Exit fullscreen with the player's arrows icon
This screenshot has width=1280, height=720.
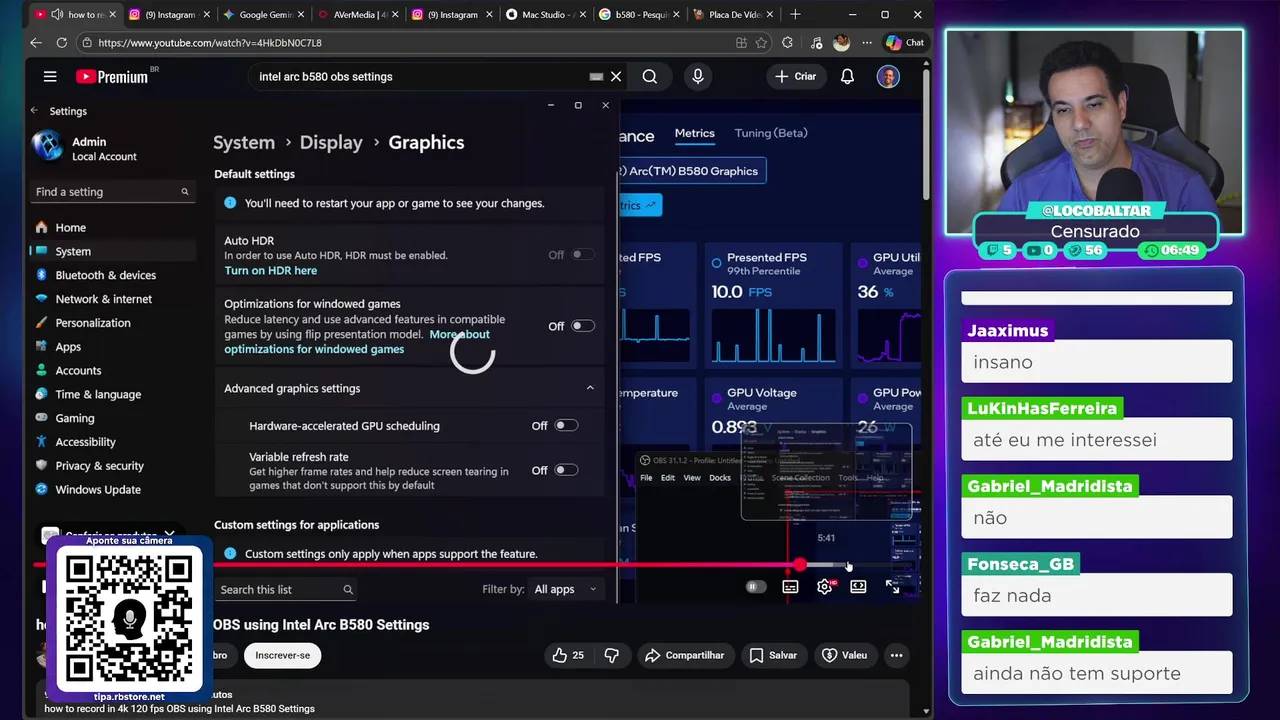click(892, 587)
